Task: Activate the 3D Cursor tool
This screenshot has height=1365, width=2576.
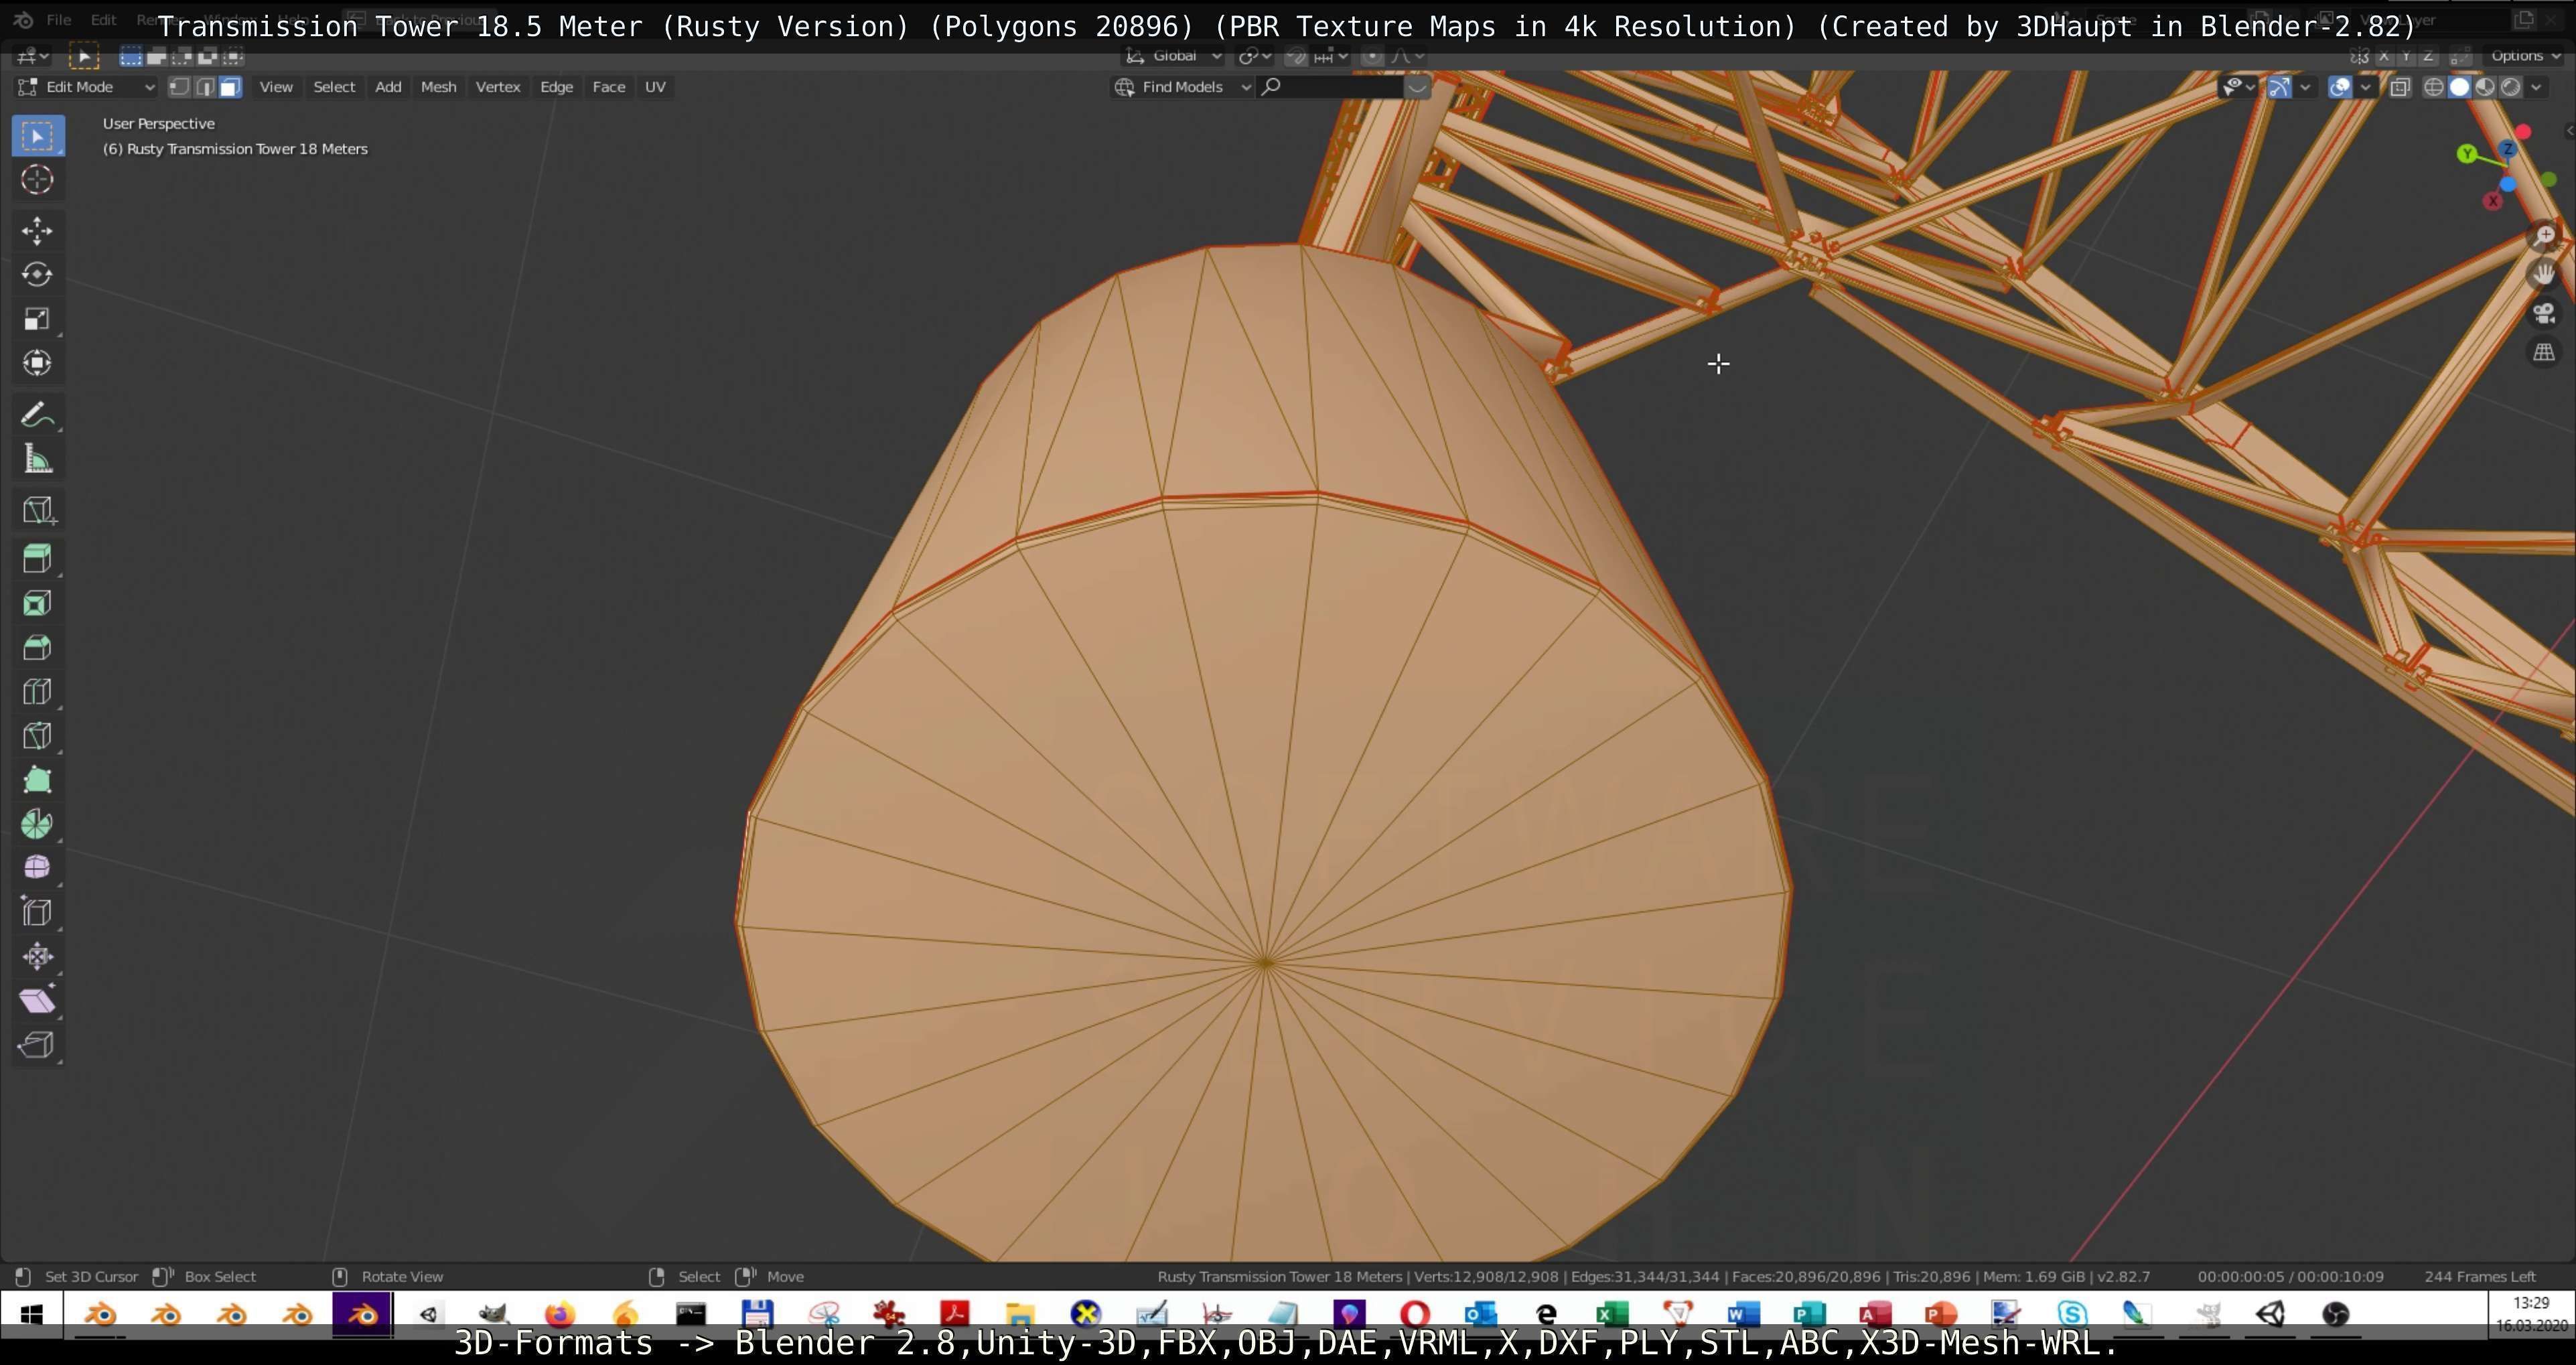Action: tap(38, 180)
